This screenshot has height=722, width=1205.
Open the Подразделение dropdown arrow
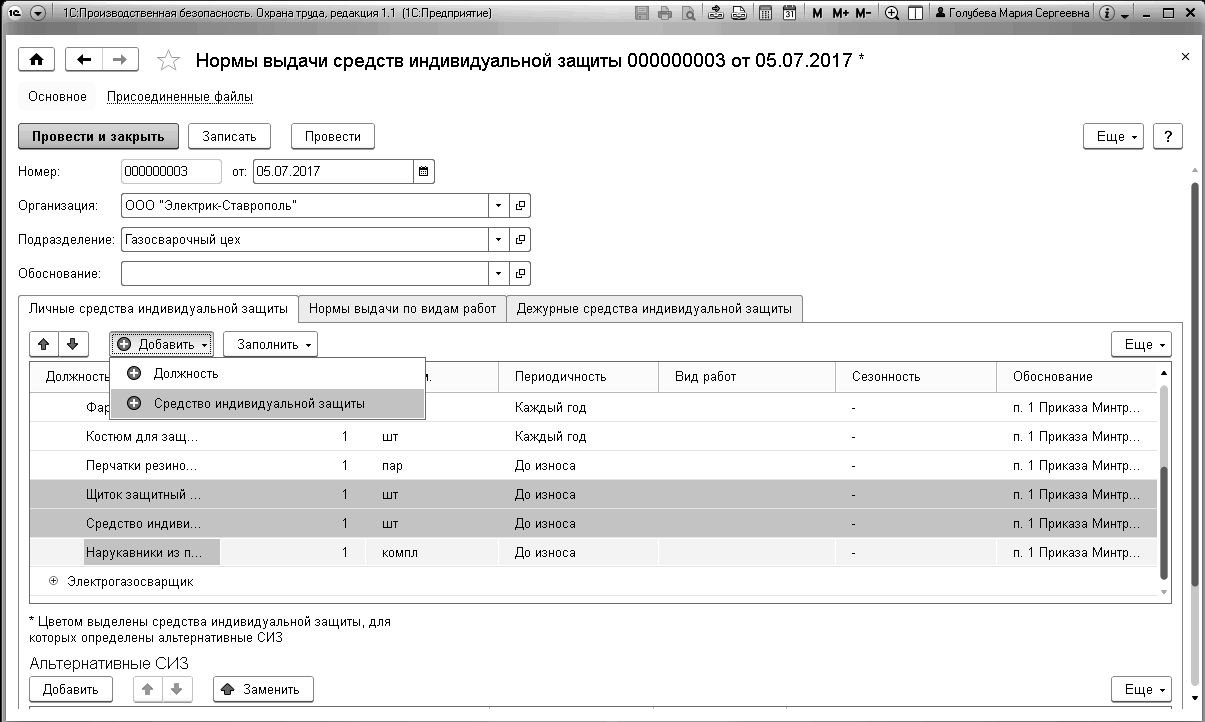tap(499, 239)
